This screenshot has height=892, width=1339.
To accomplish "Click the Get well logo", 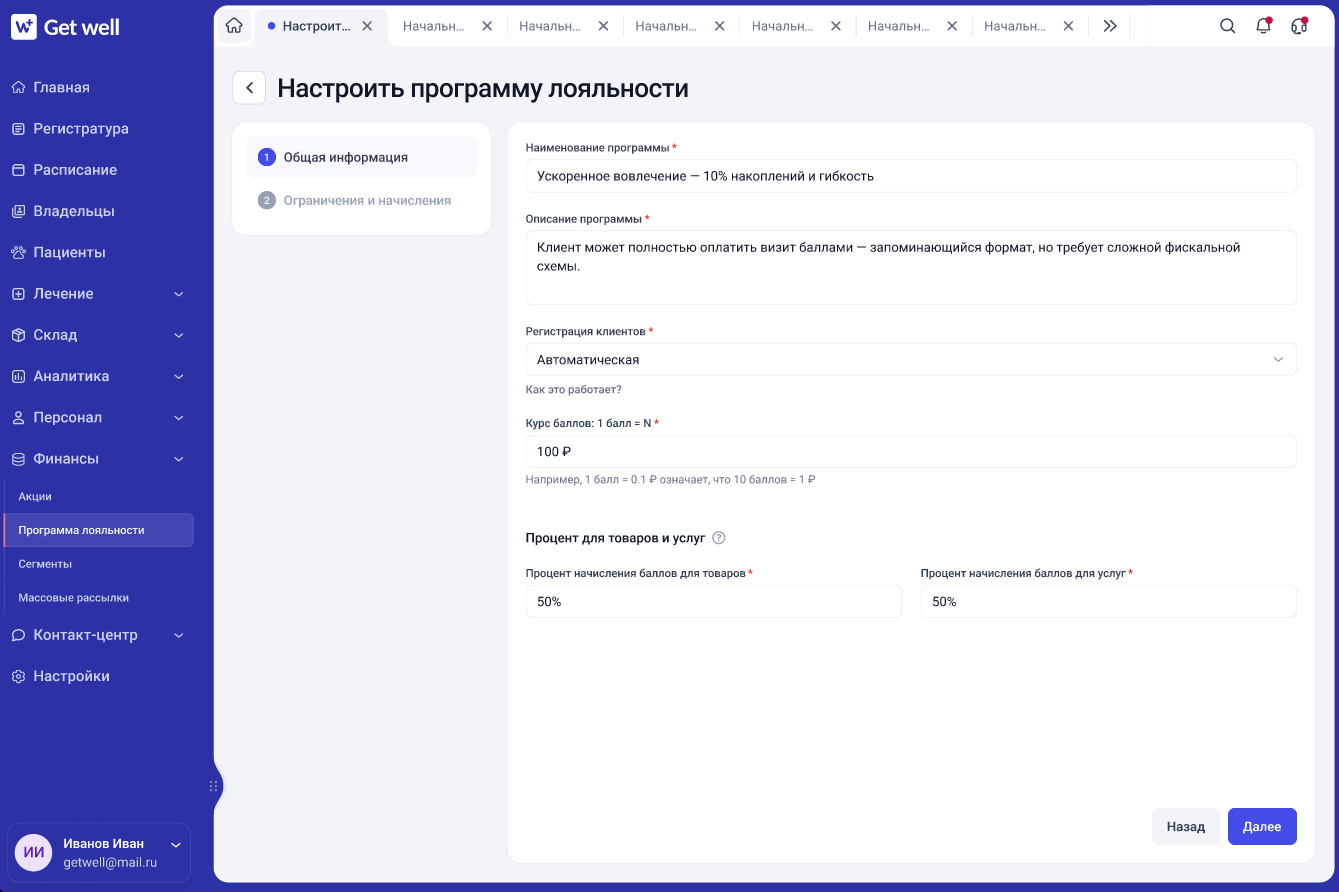I will tap(66, 27).
